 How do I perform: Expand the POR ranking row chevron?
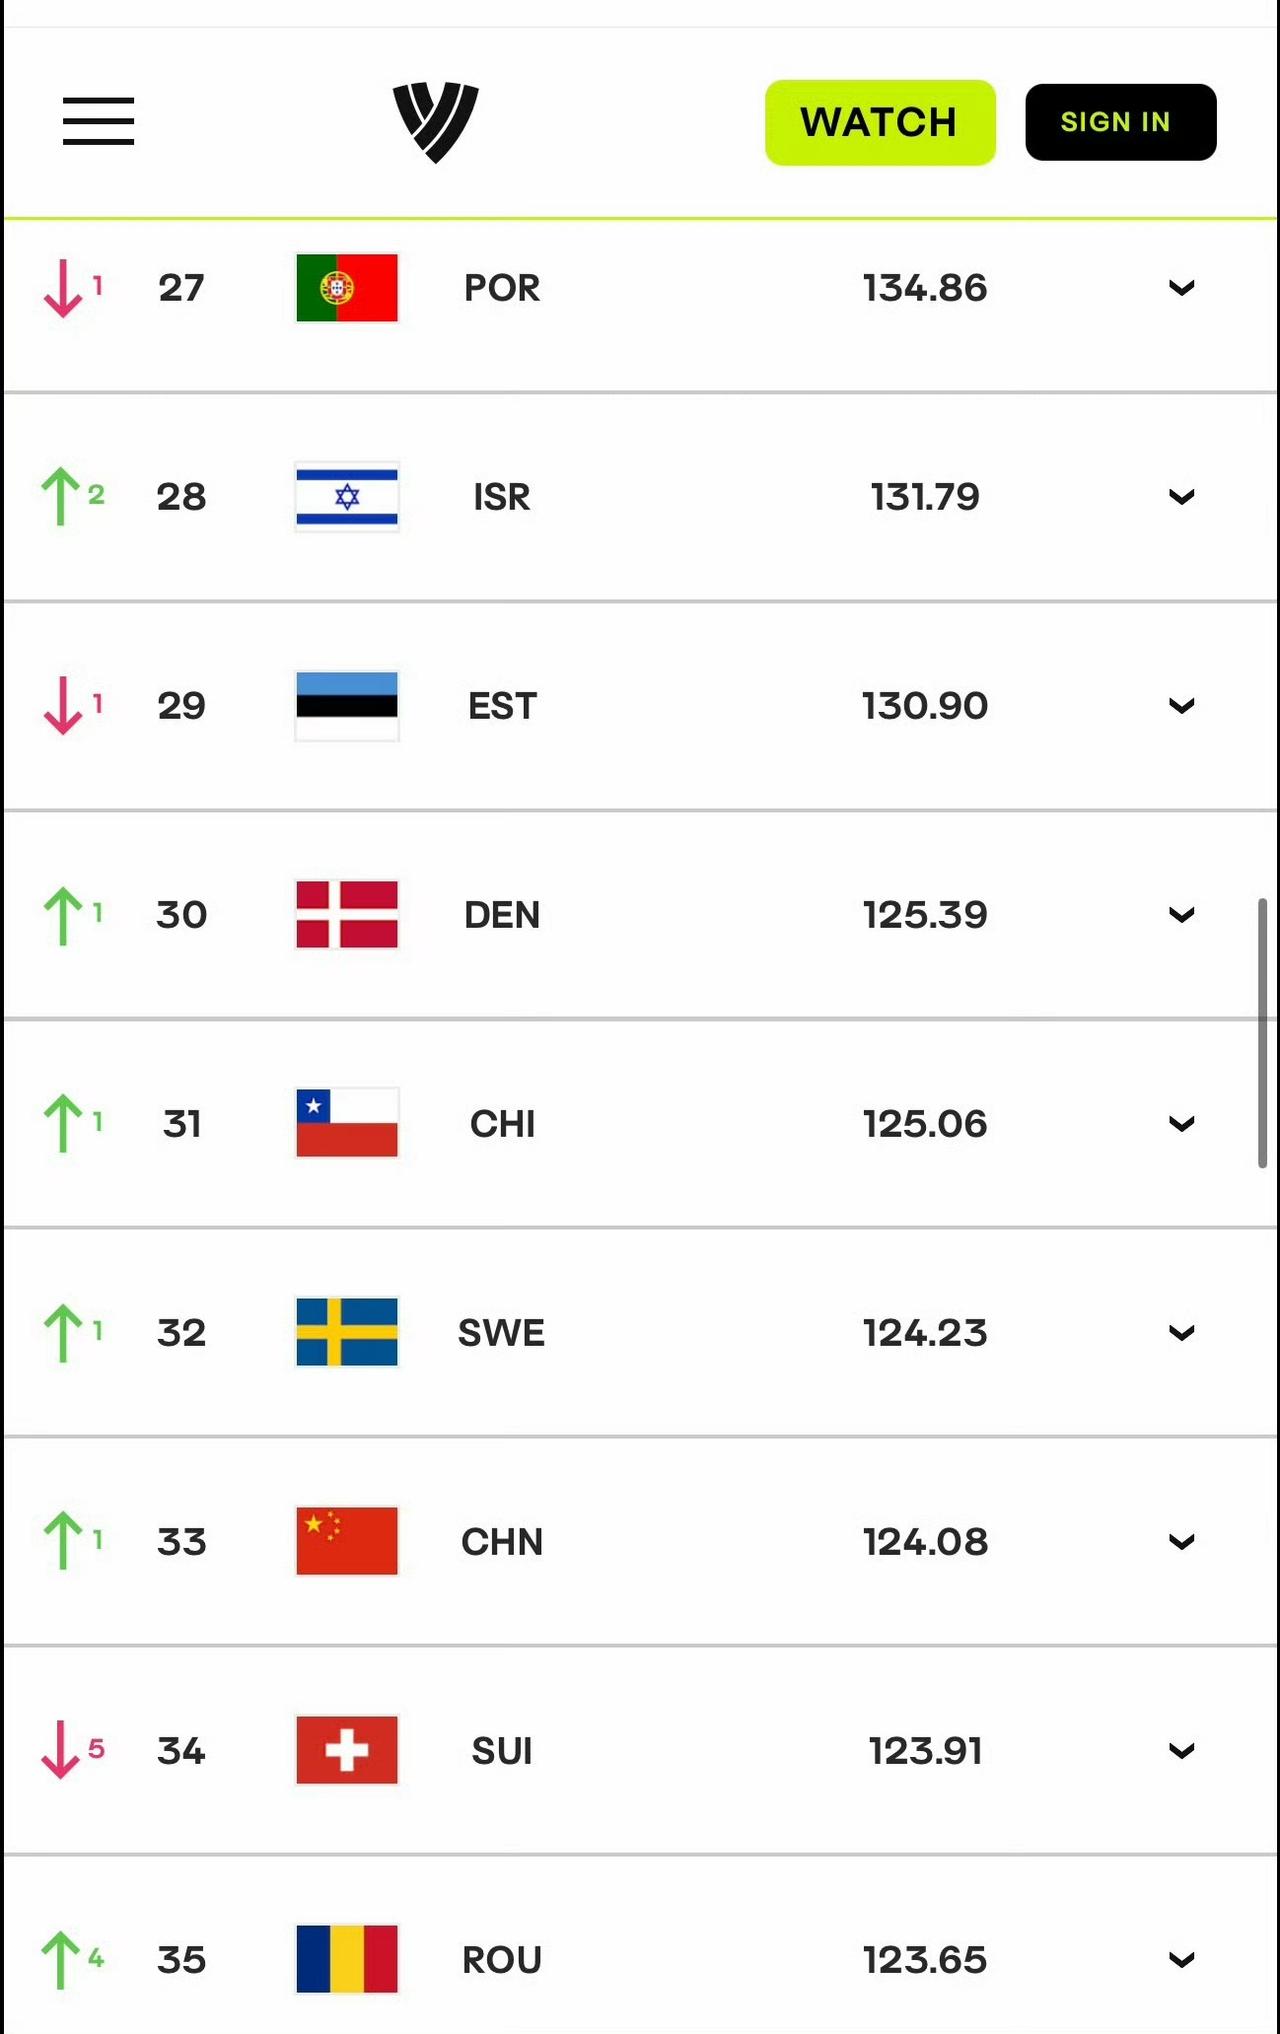click(x=1182, y=288)
